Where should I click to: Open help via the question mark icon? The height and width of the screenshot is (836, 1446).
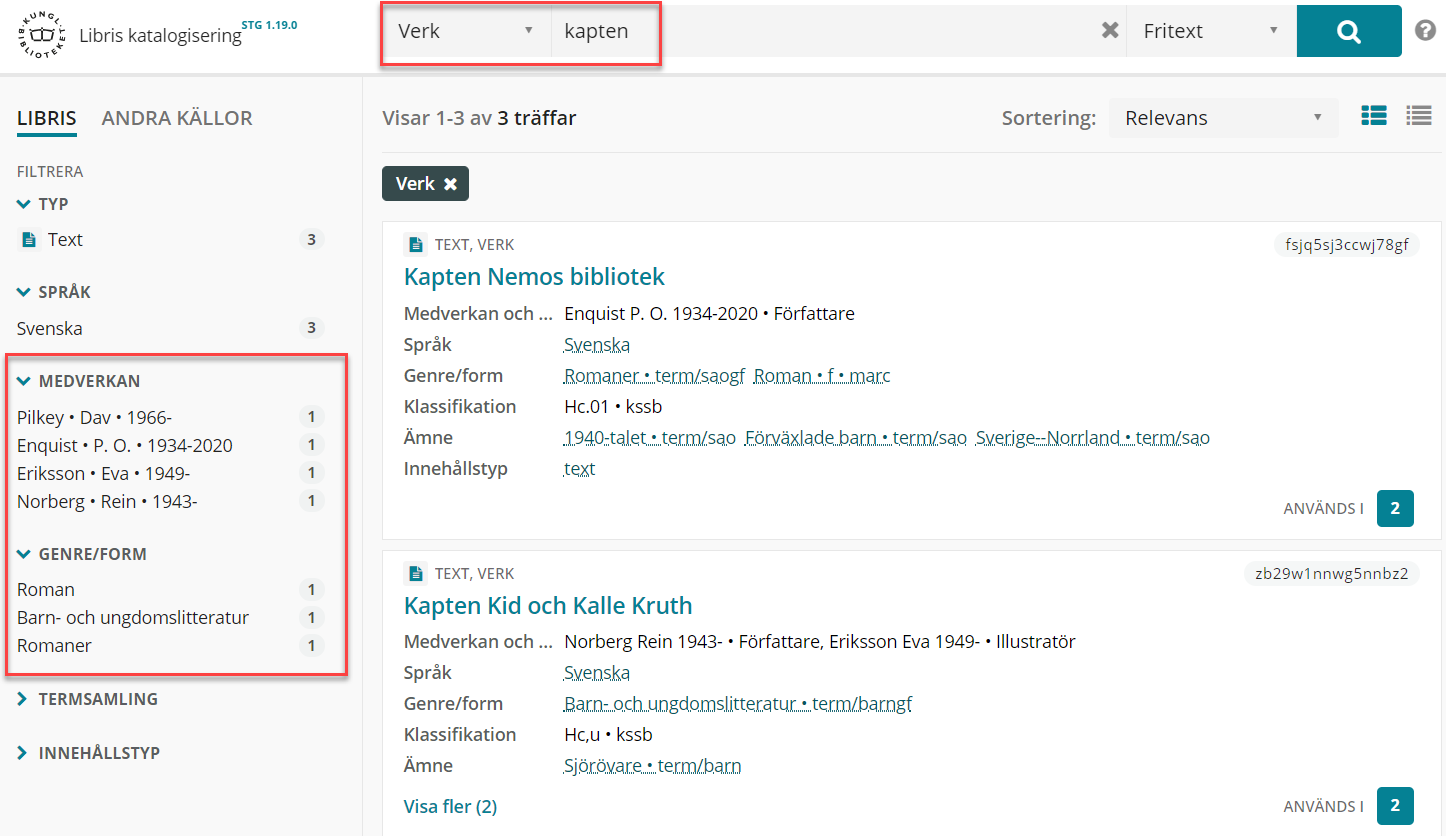(x=1425, y=31)
